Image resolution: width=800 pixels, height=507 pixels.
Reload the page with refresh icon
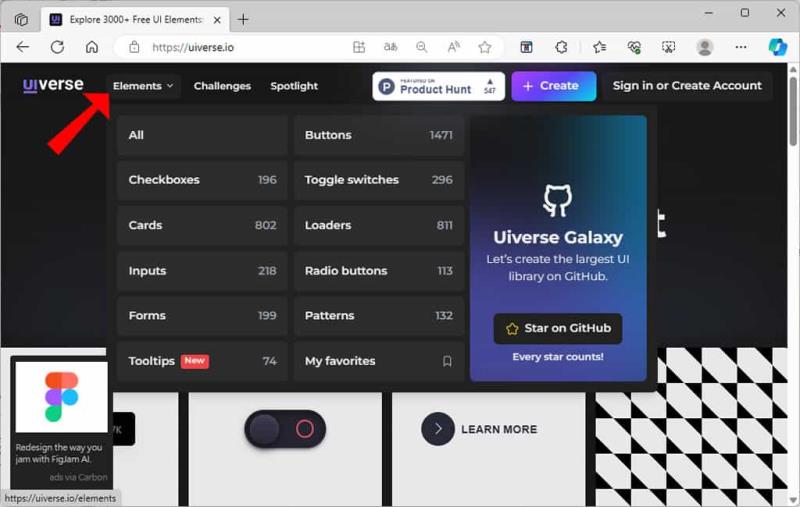pyautogui.click(x=57, y=47)
